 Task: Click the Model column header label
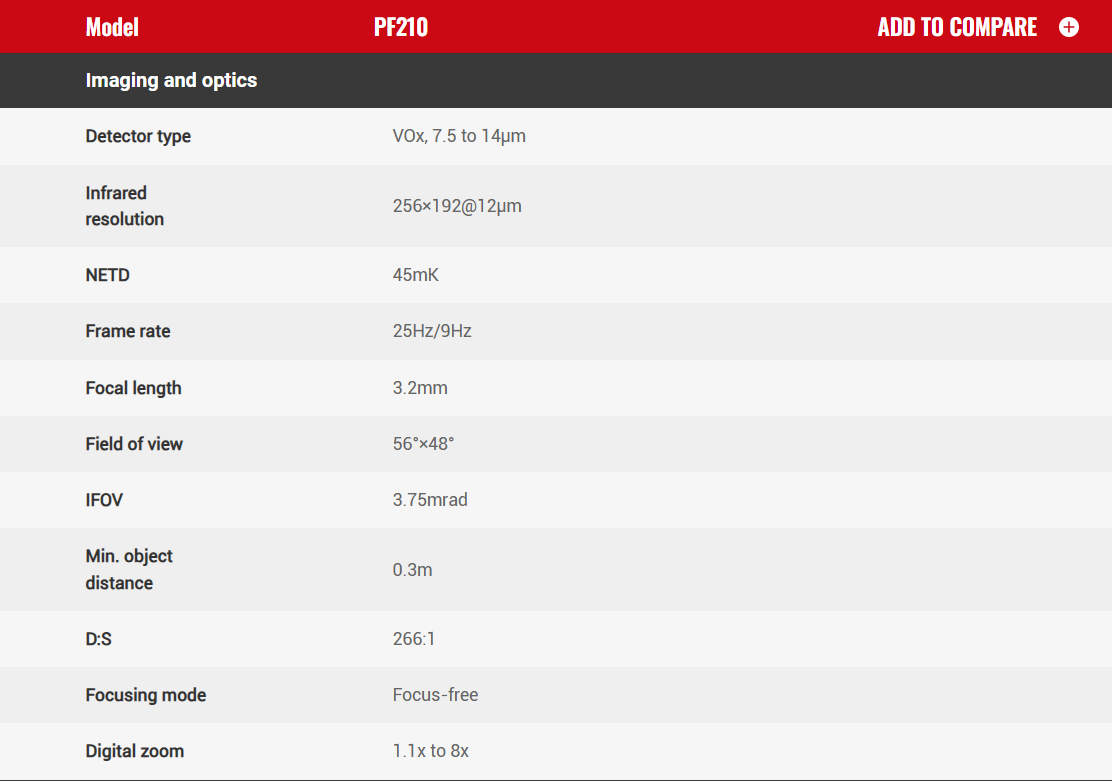(x=112, y=27)
